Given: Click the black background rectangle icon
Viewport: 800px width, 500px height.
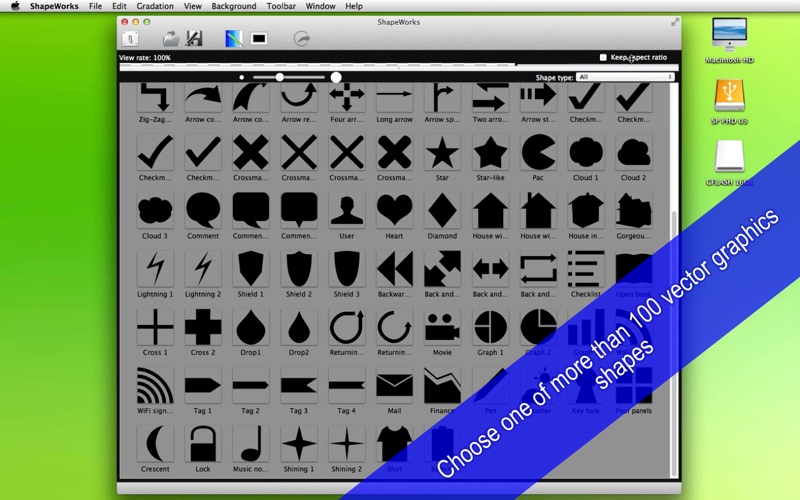Looking at the screenshot, I should [259, 39].
